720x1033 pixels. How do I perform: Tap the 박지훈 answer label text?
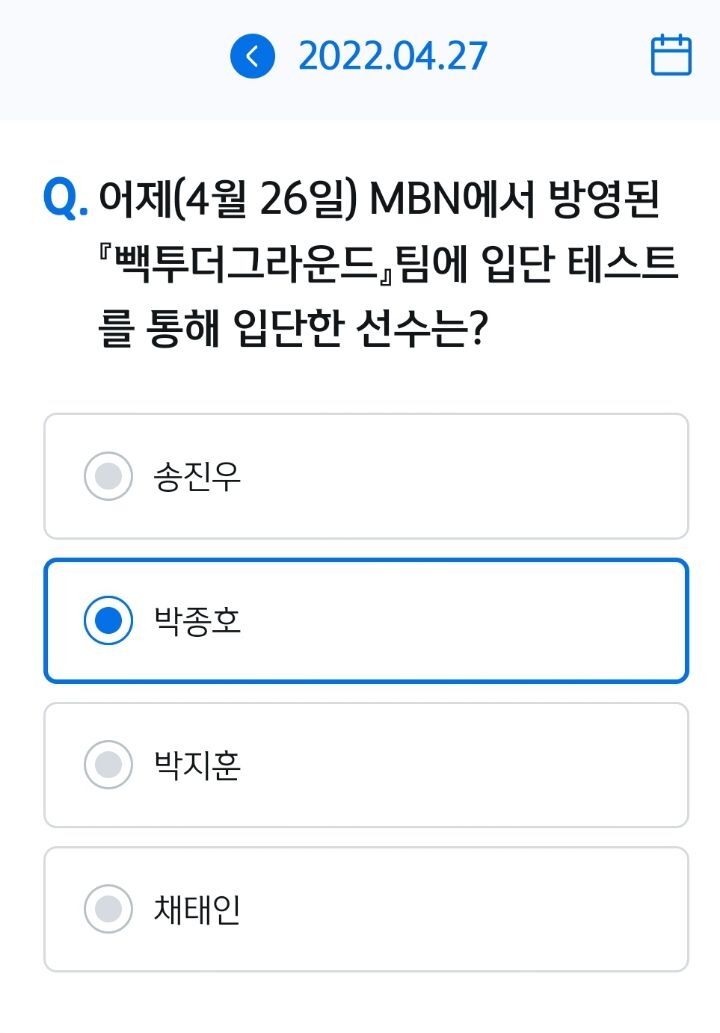click(197, 766)
